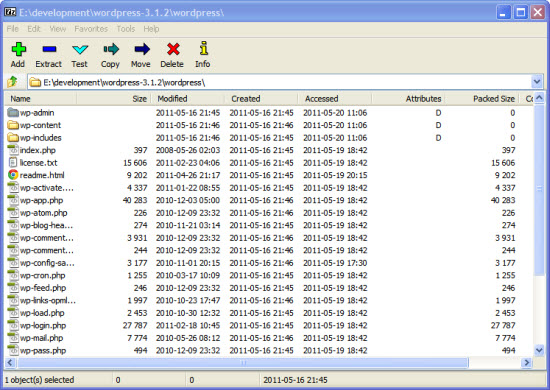Expand the address bar path dropdown
Viewport: 550px width, 390px height.
537,82
